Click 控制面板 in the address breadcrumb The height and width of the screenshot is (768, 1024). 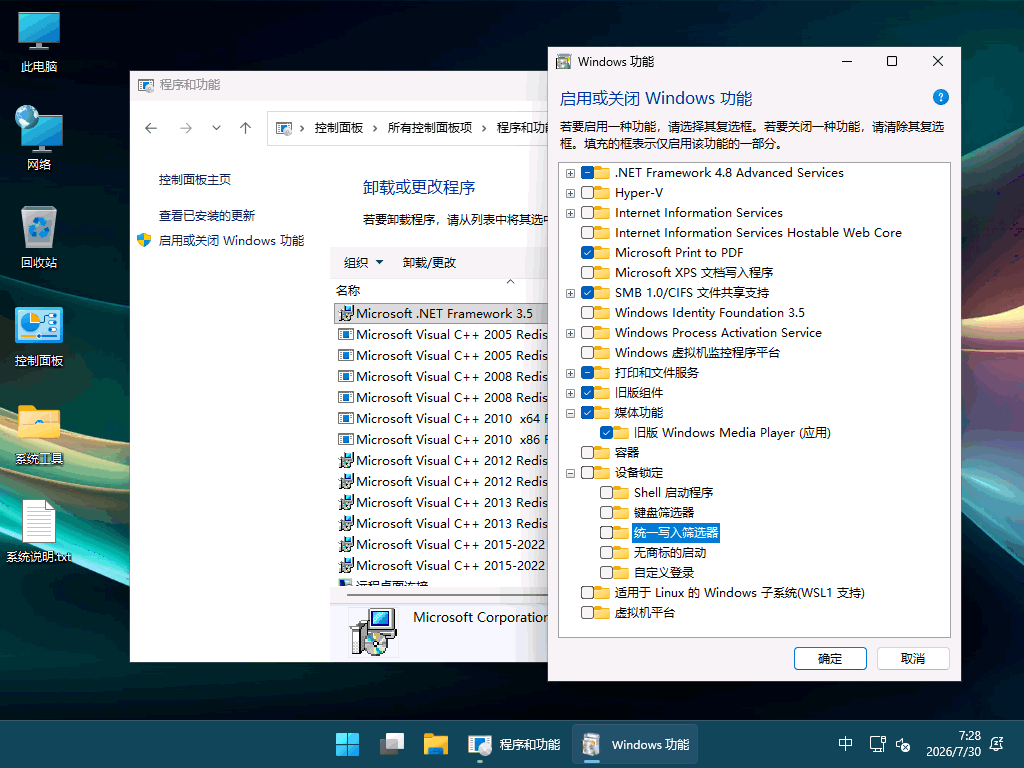click(x=338, y=128)
